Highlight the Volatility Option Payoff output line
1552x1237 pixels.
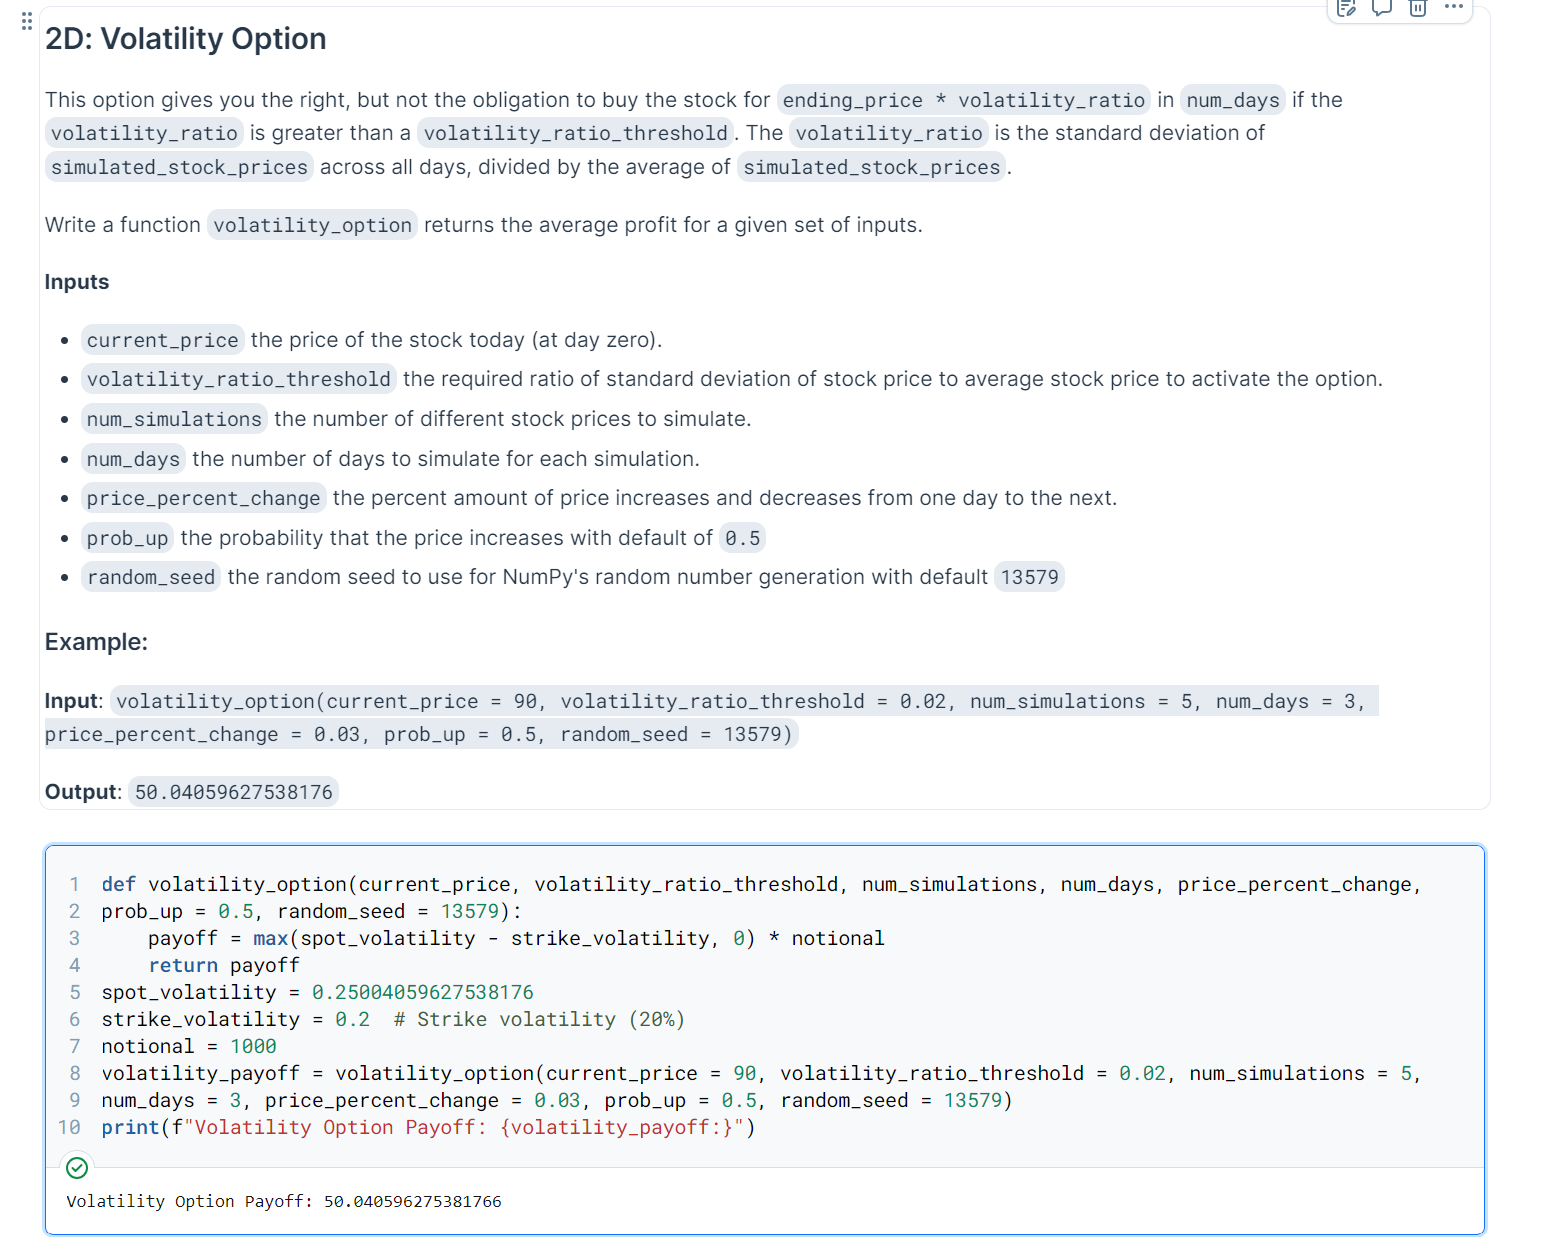283,1201
